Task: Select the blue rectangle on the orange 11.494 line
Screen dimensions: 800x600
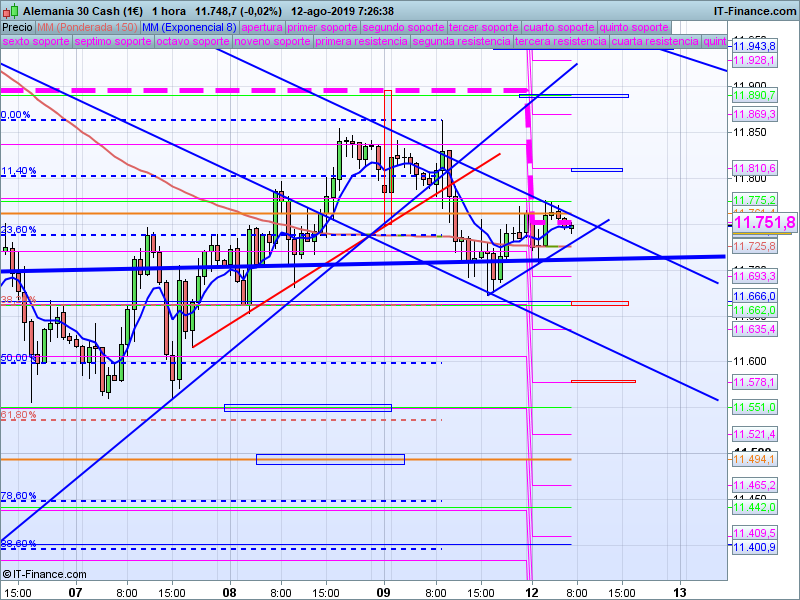Action: pos(331,459)
